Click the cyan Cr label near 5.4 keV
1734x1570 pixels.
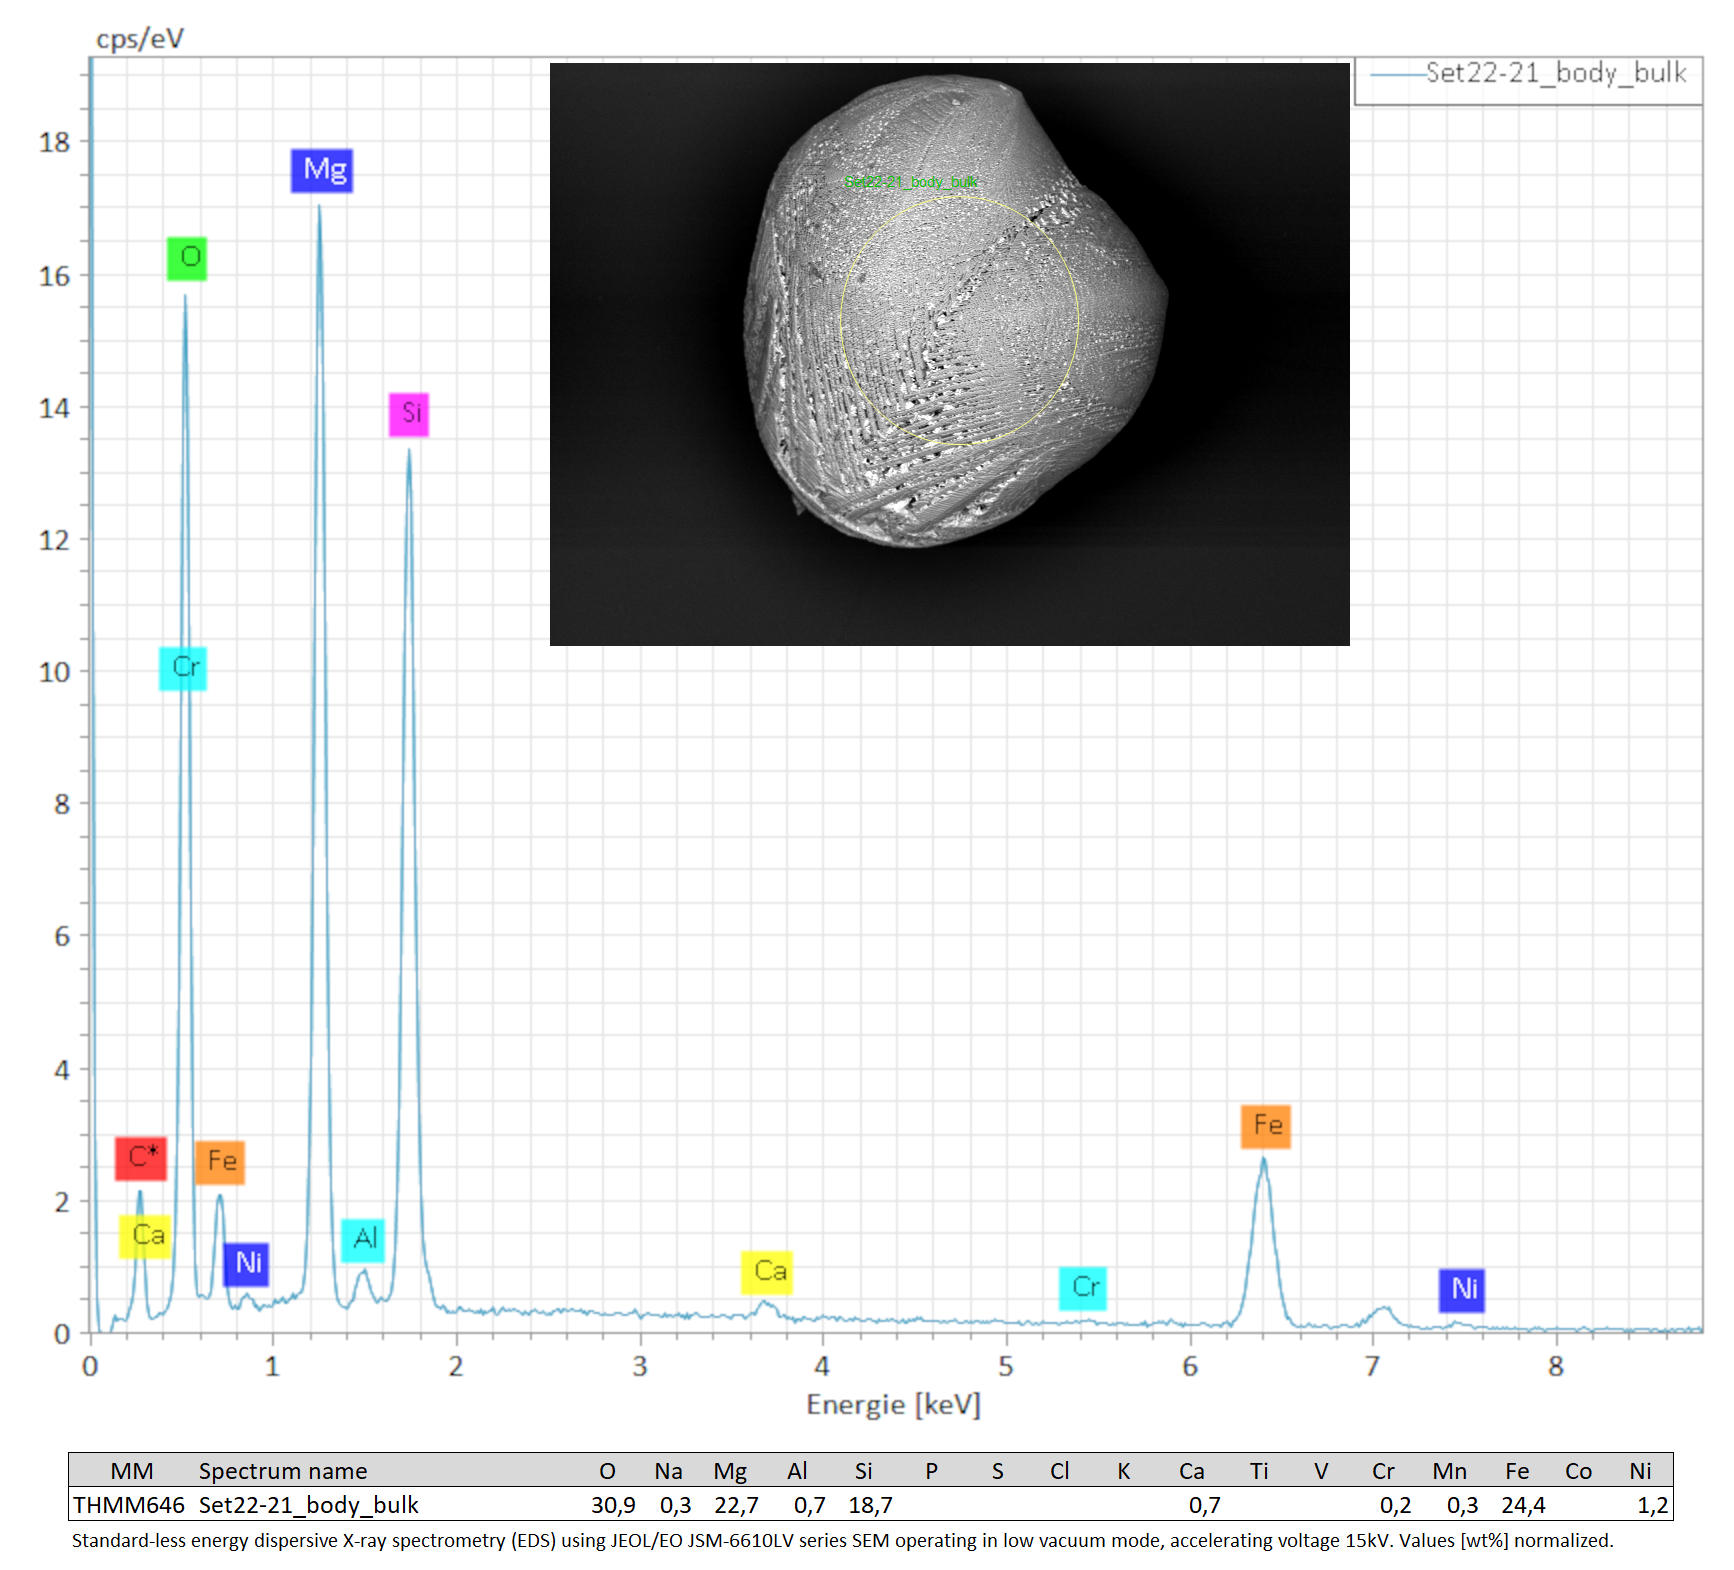tap(1083, 1288)
